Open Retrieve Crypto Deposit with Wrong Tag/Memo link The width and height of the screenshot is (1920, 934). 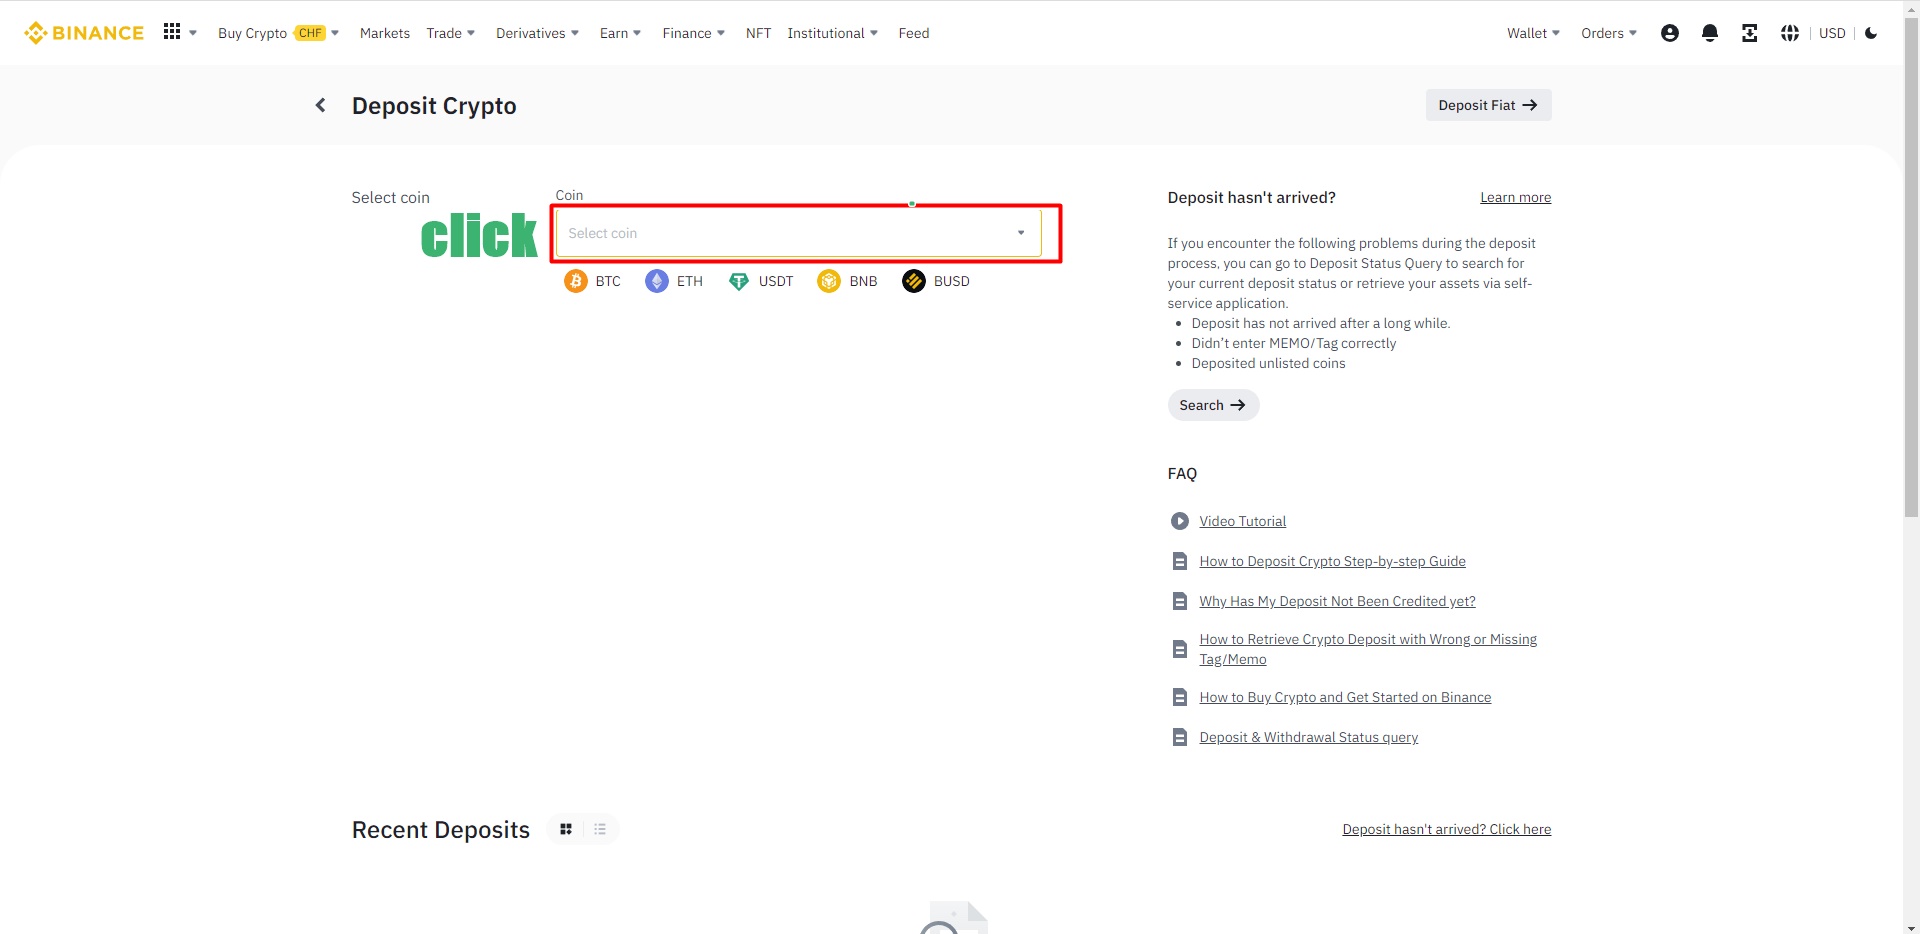click(x=1368, y=649)
